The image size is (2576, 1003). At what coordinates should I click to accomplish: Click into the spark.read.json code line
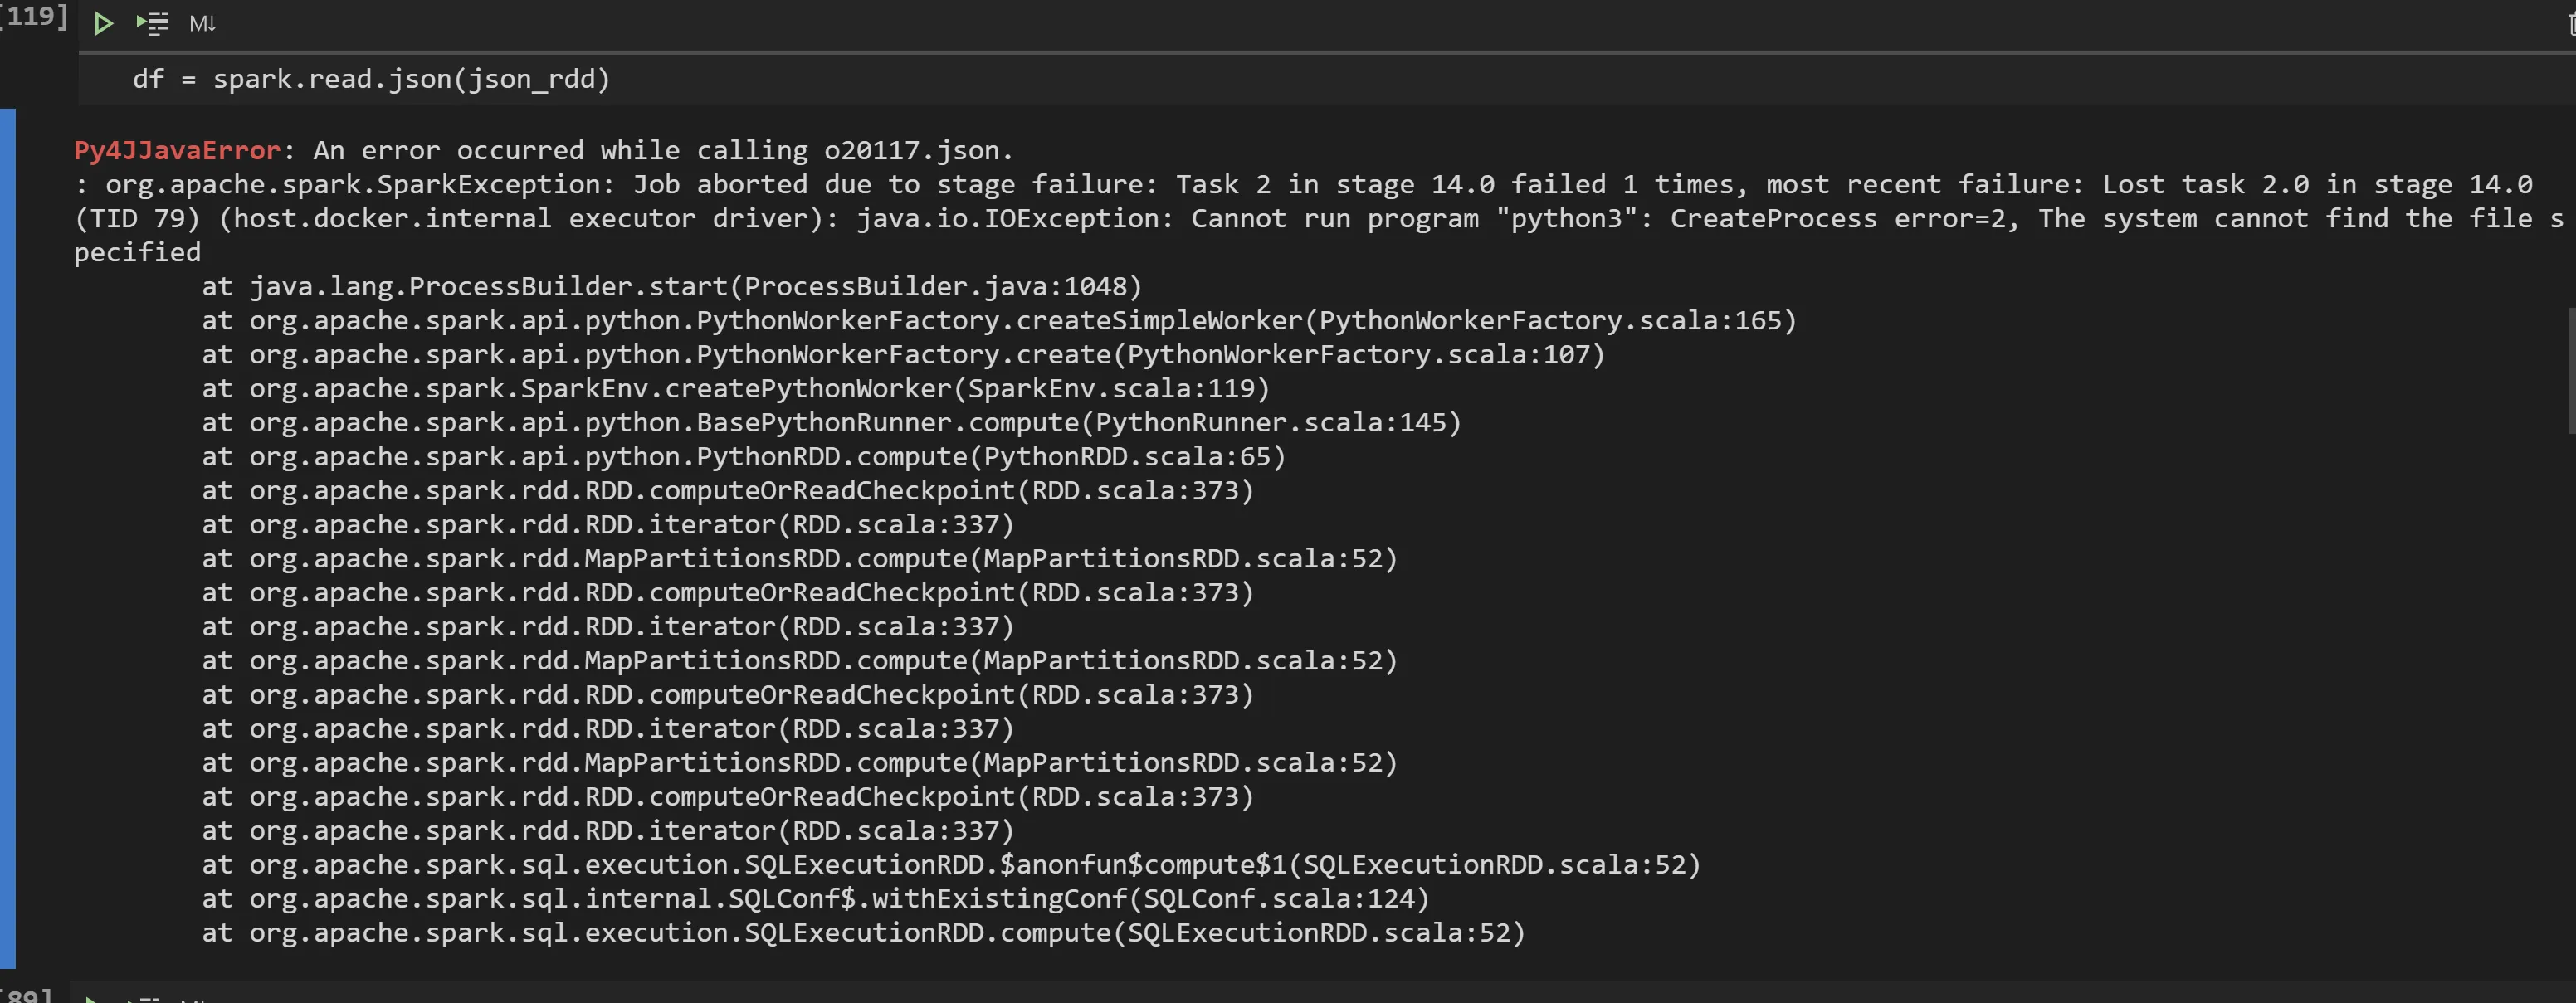click(x=371, y=79)
